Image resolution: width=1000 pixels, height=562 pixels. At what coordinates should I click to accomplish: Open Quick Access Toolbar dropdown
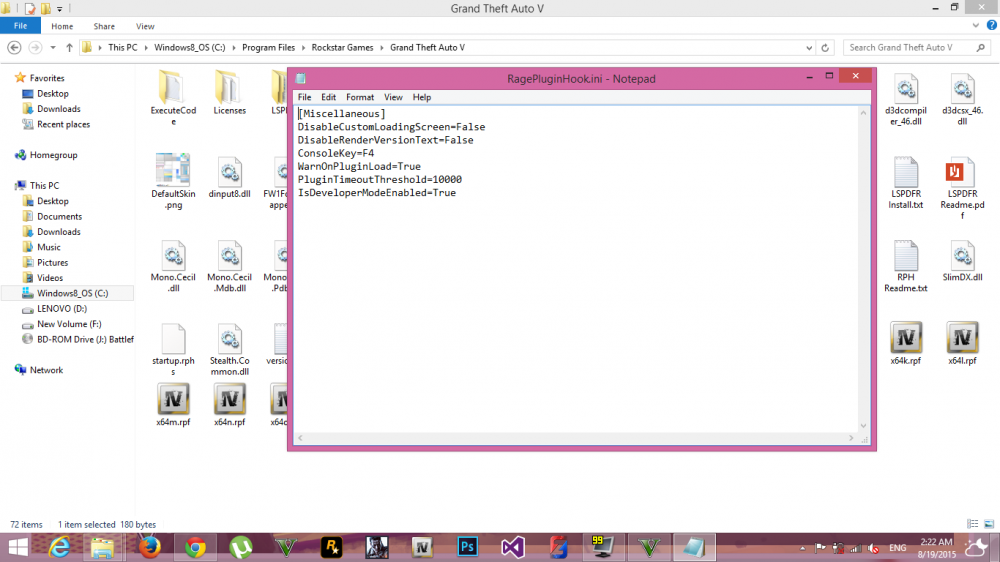[x=60, y=9]
